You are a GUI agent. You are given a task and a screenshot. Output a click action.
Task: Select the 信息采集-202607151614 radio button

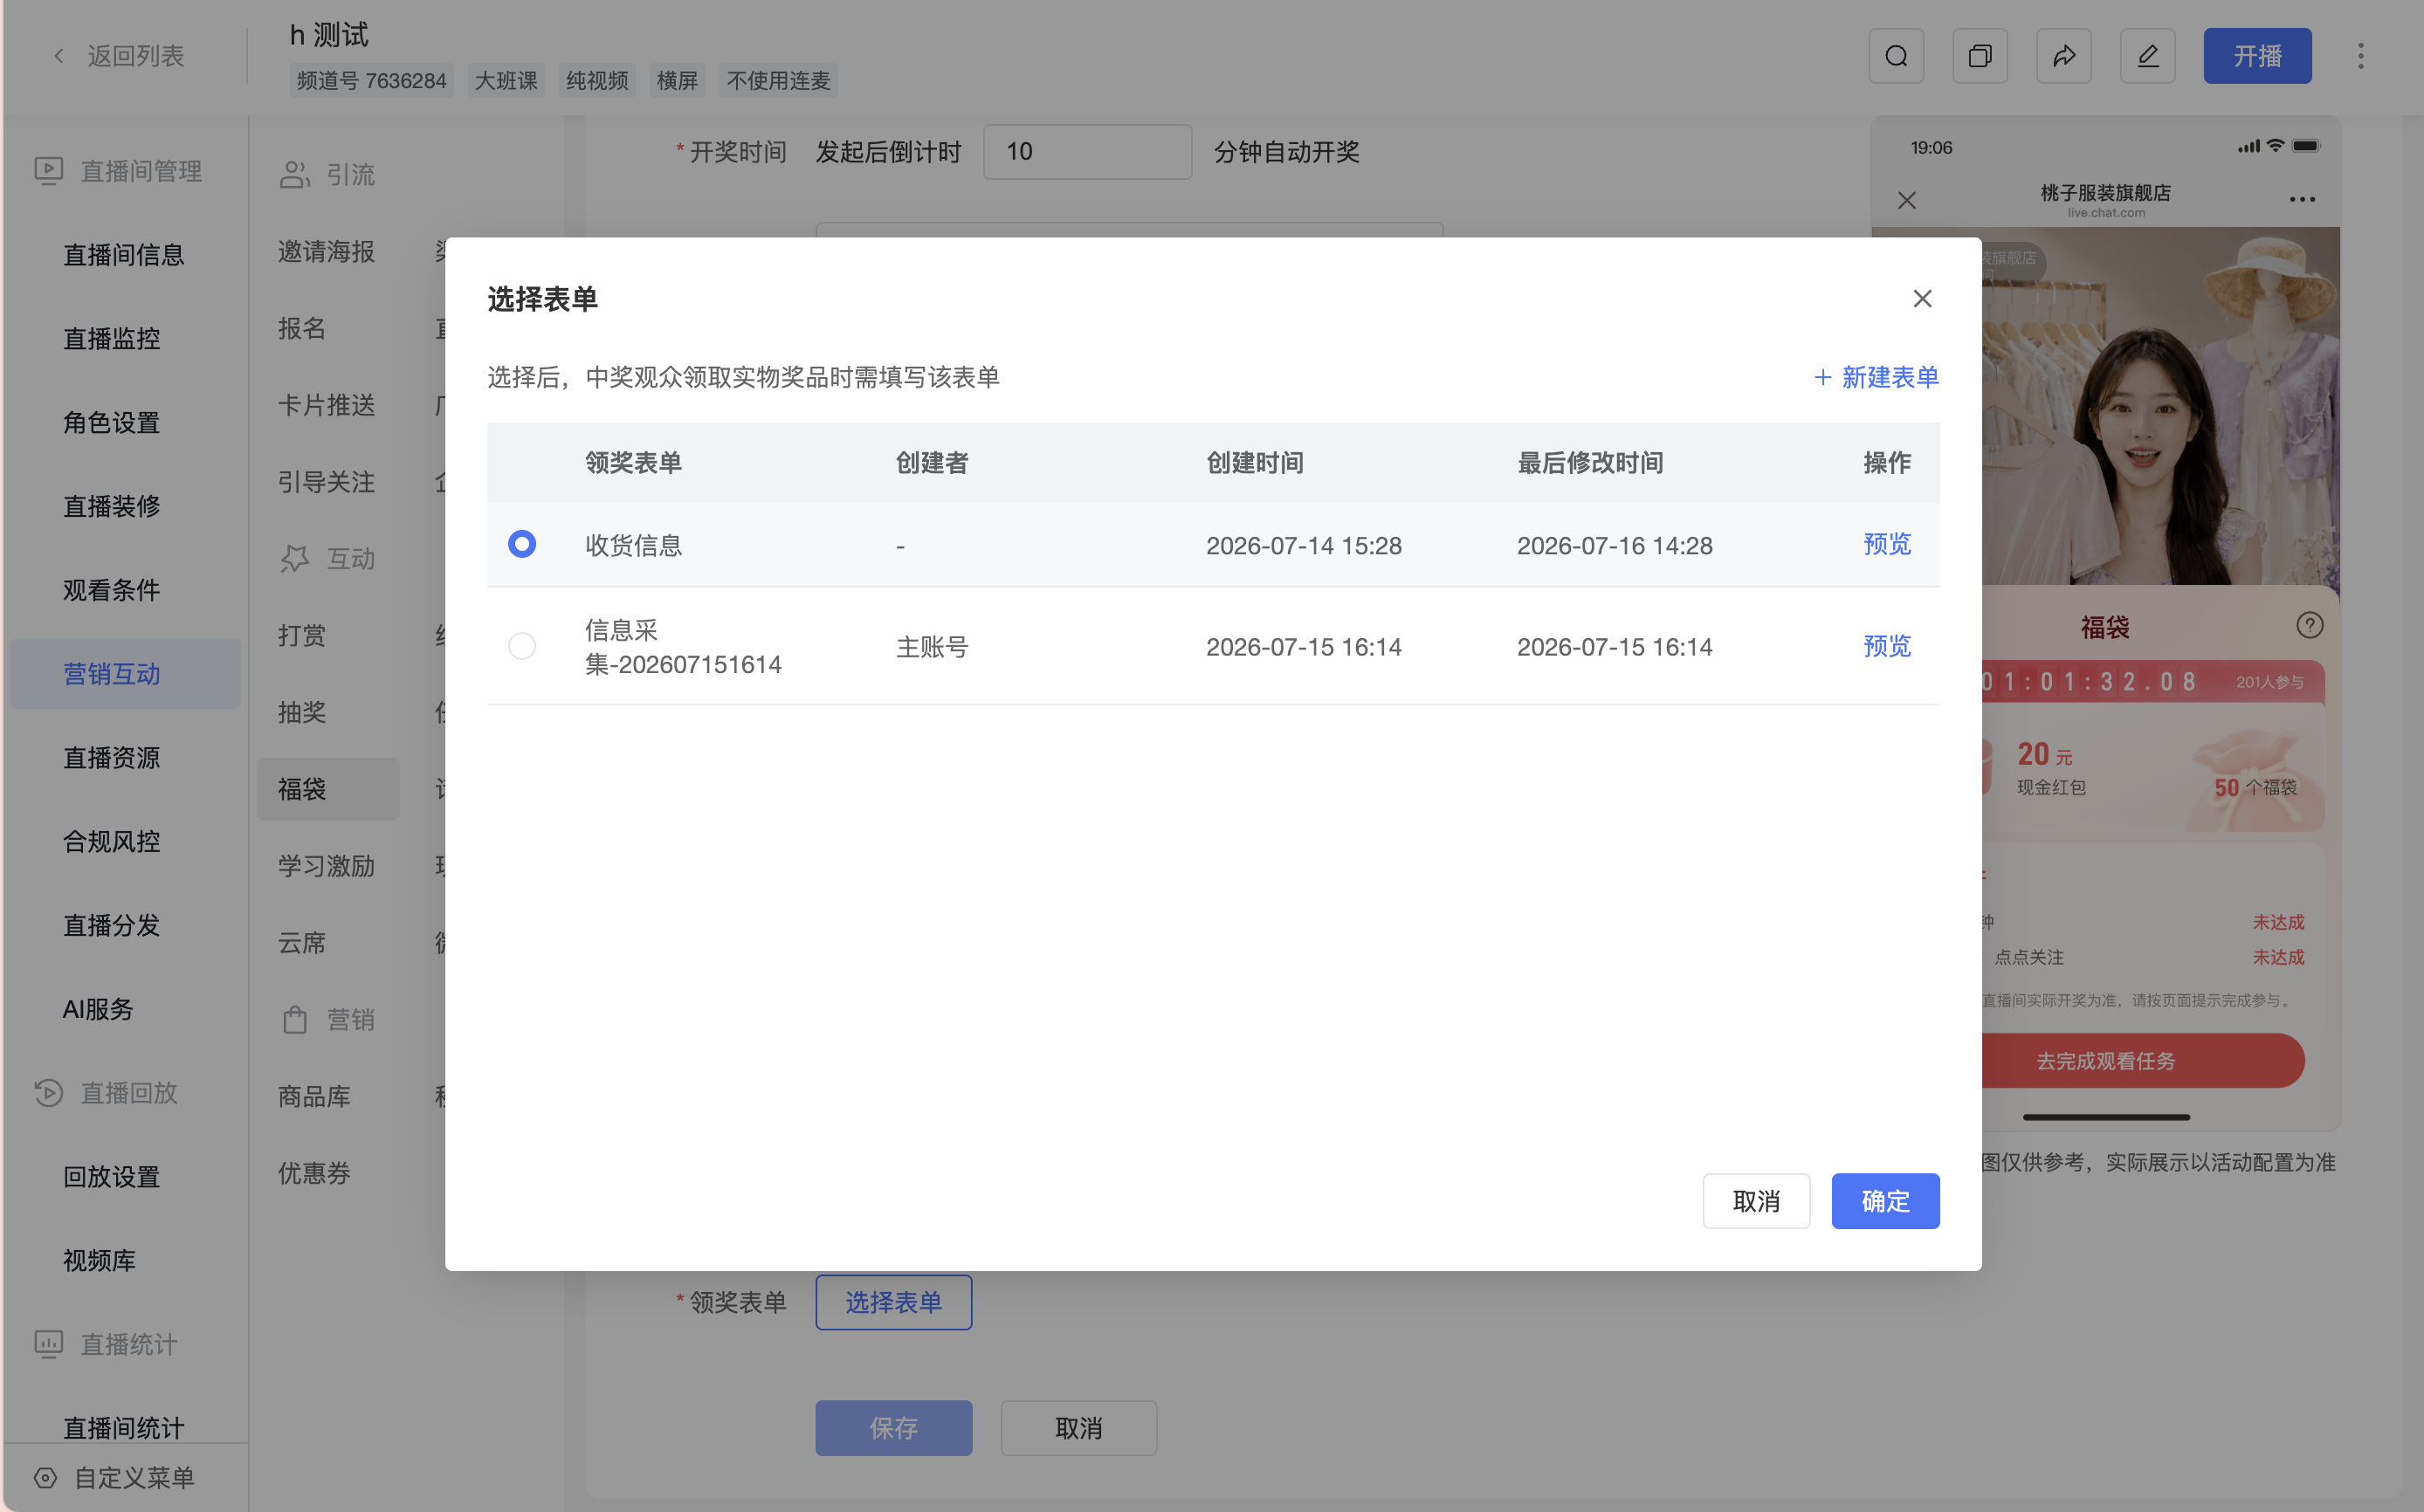522,647
